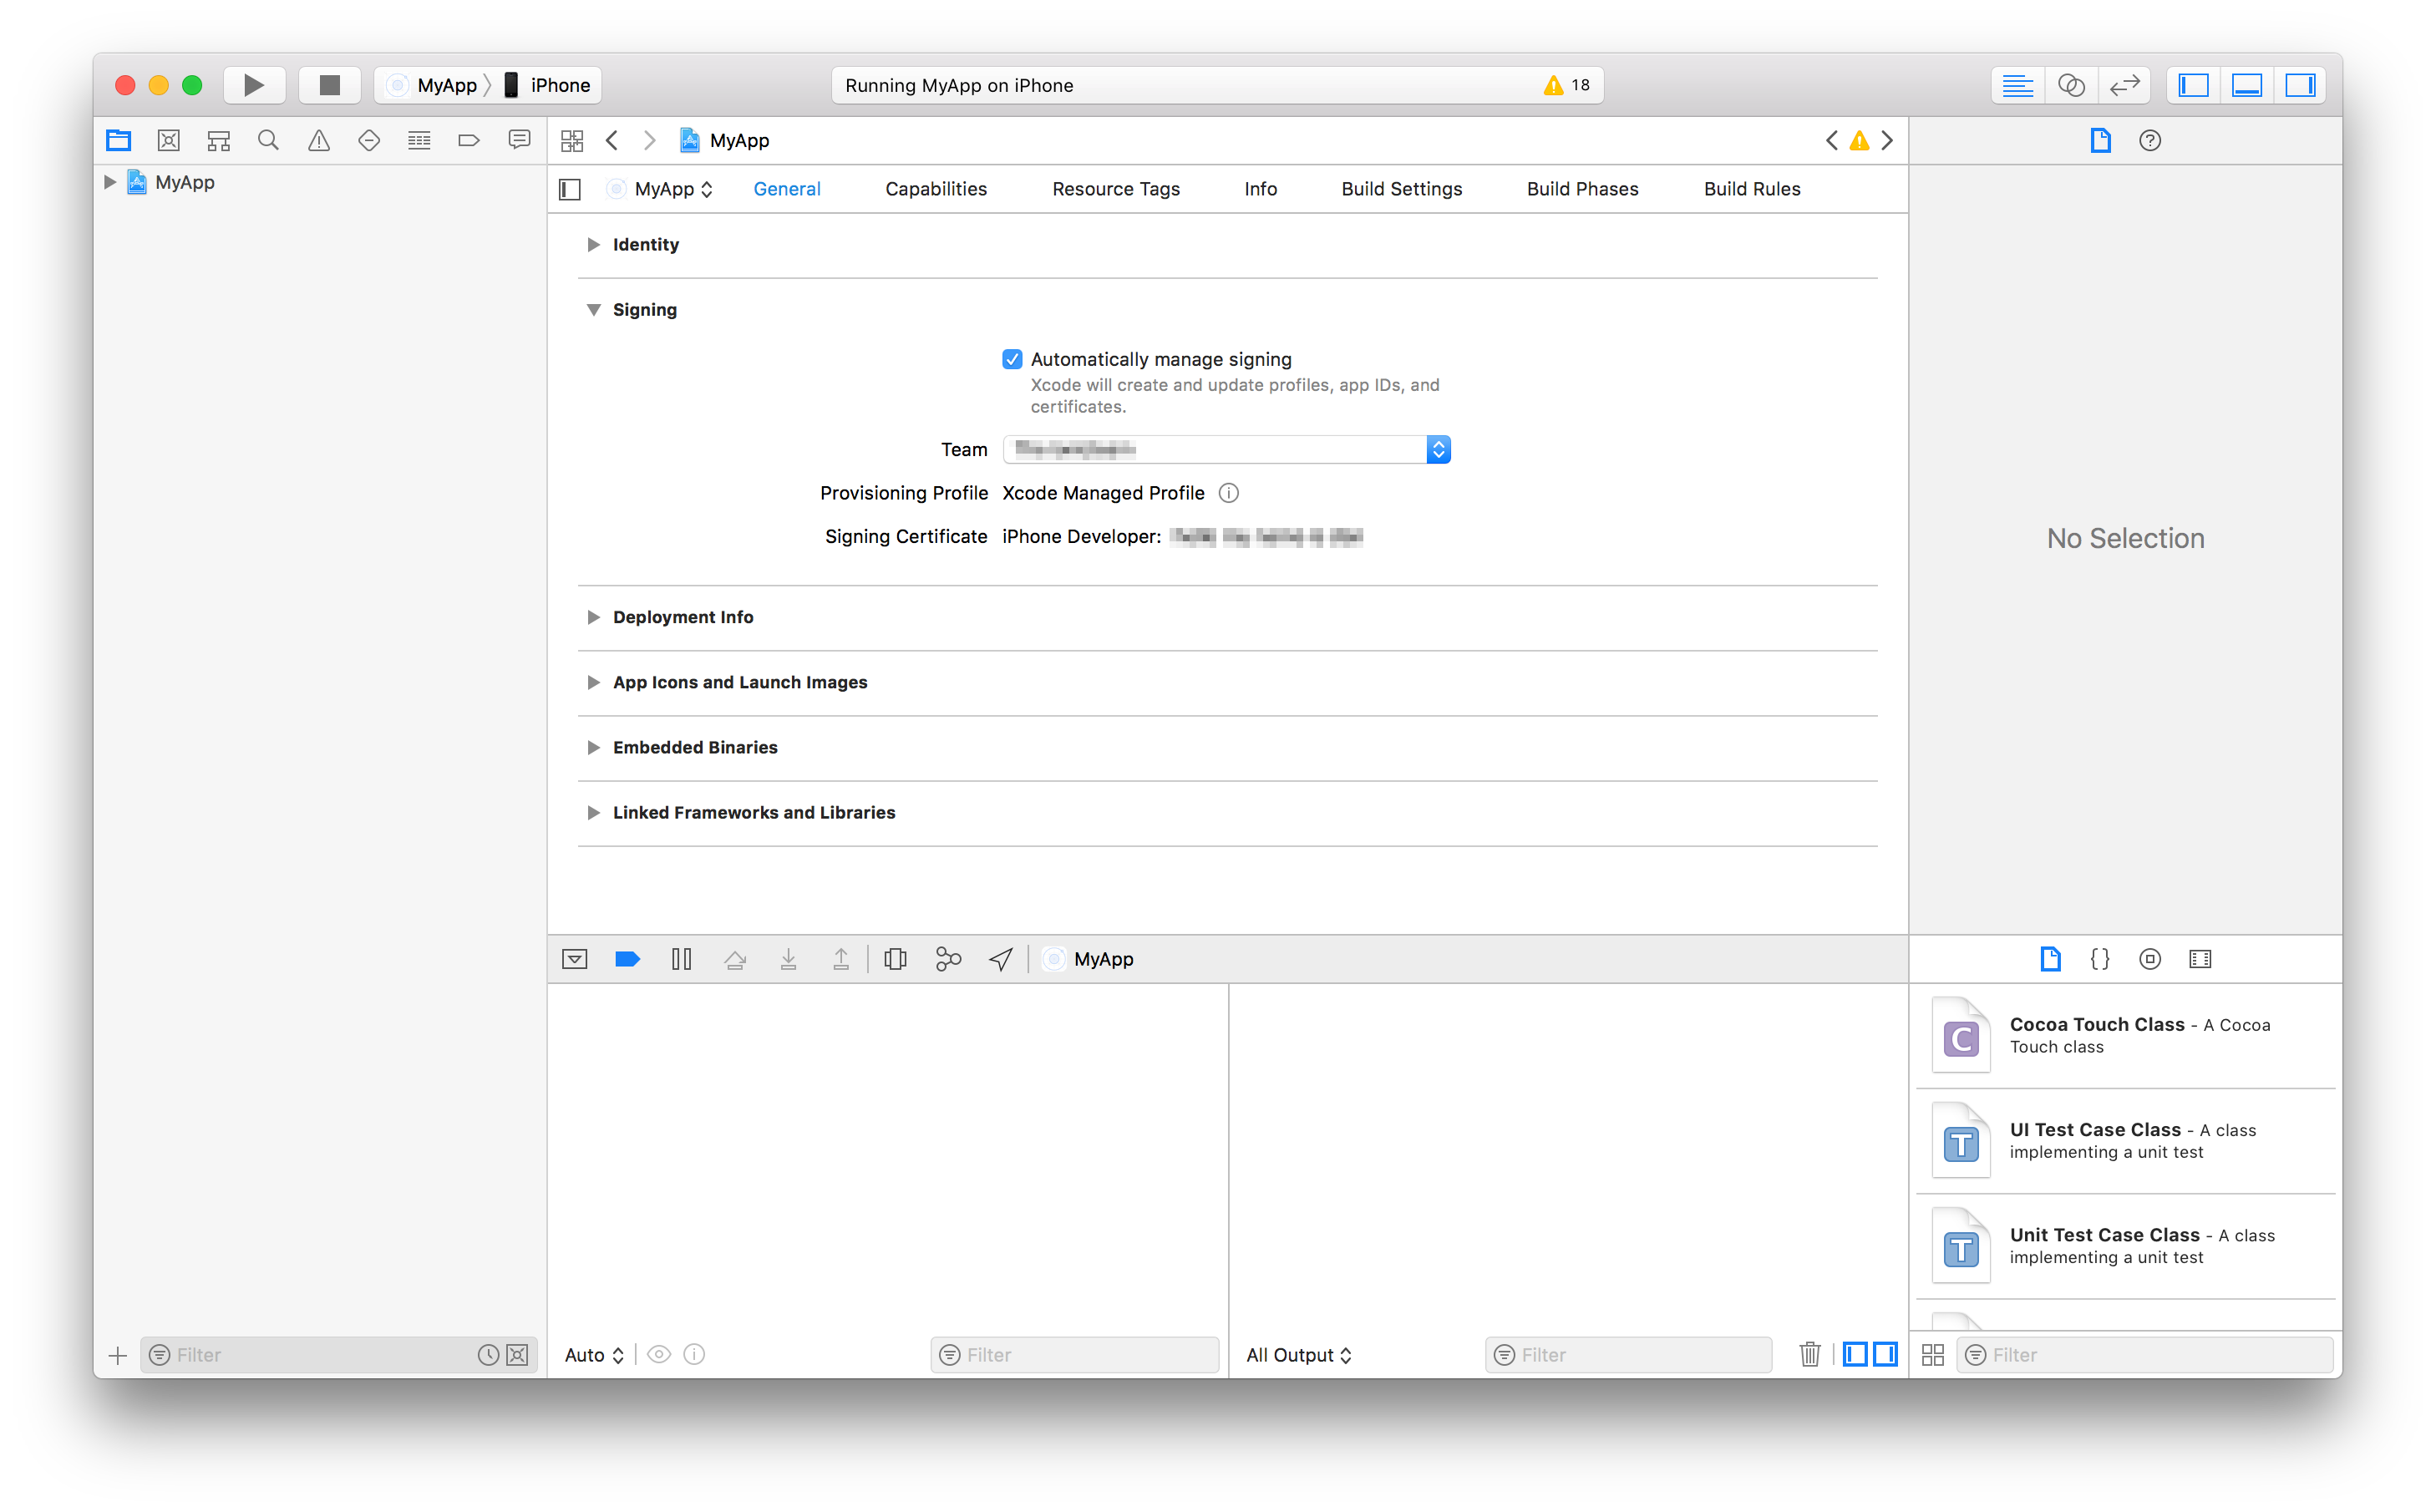Viewport: 2436px width, 1512px height.
Task: Expand the Identity section disclosure triangle
Action: (x=594, y=244)
